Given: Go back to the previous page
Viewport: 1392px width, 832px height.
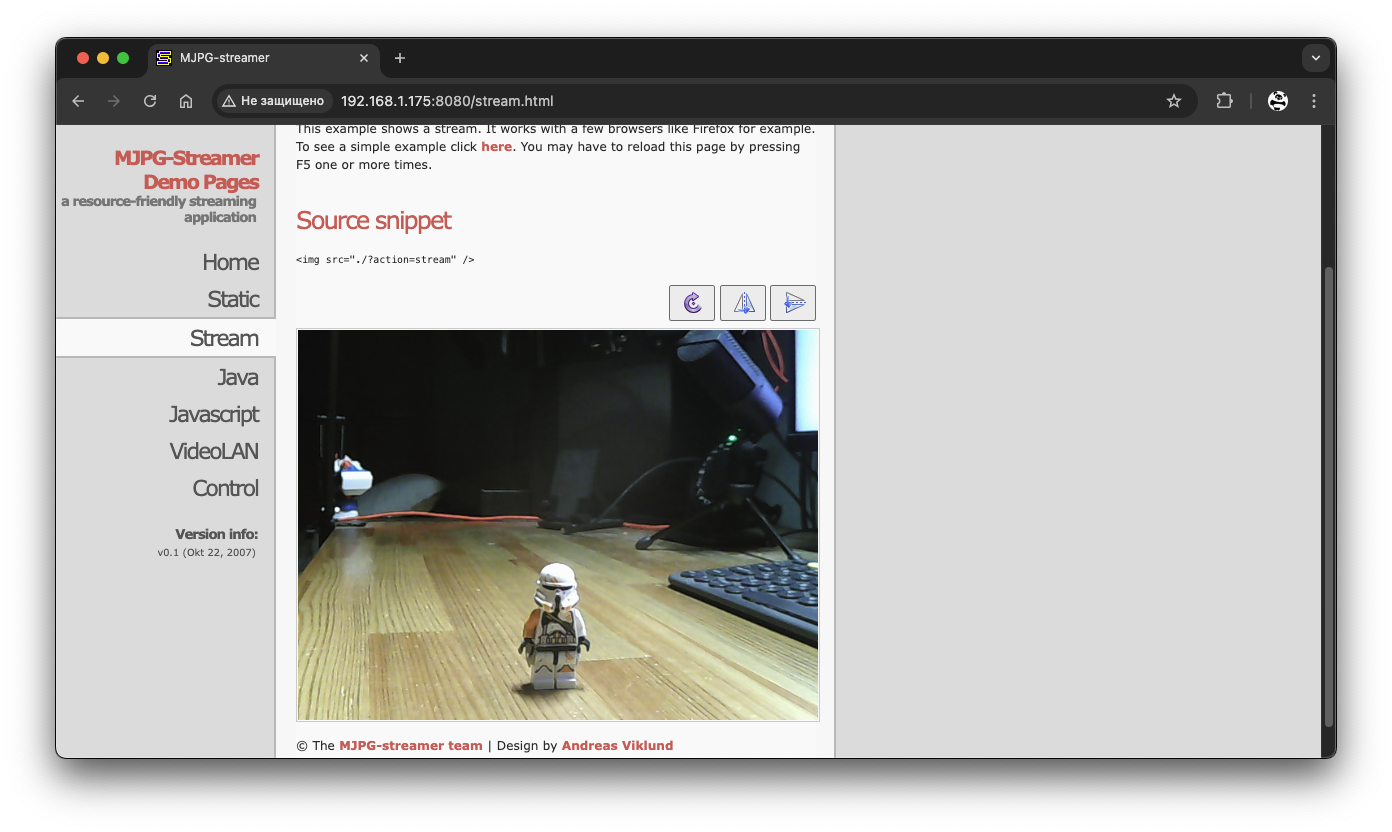Looking at the screenshot, I should coord(78,101).
